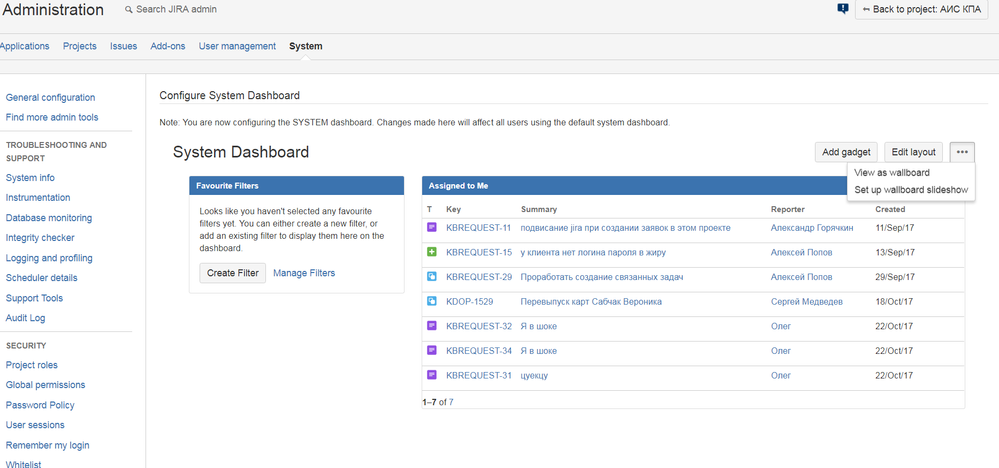Click the feedback icon near Back to project
The image size is (999, 468).
tap(843, 9)
